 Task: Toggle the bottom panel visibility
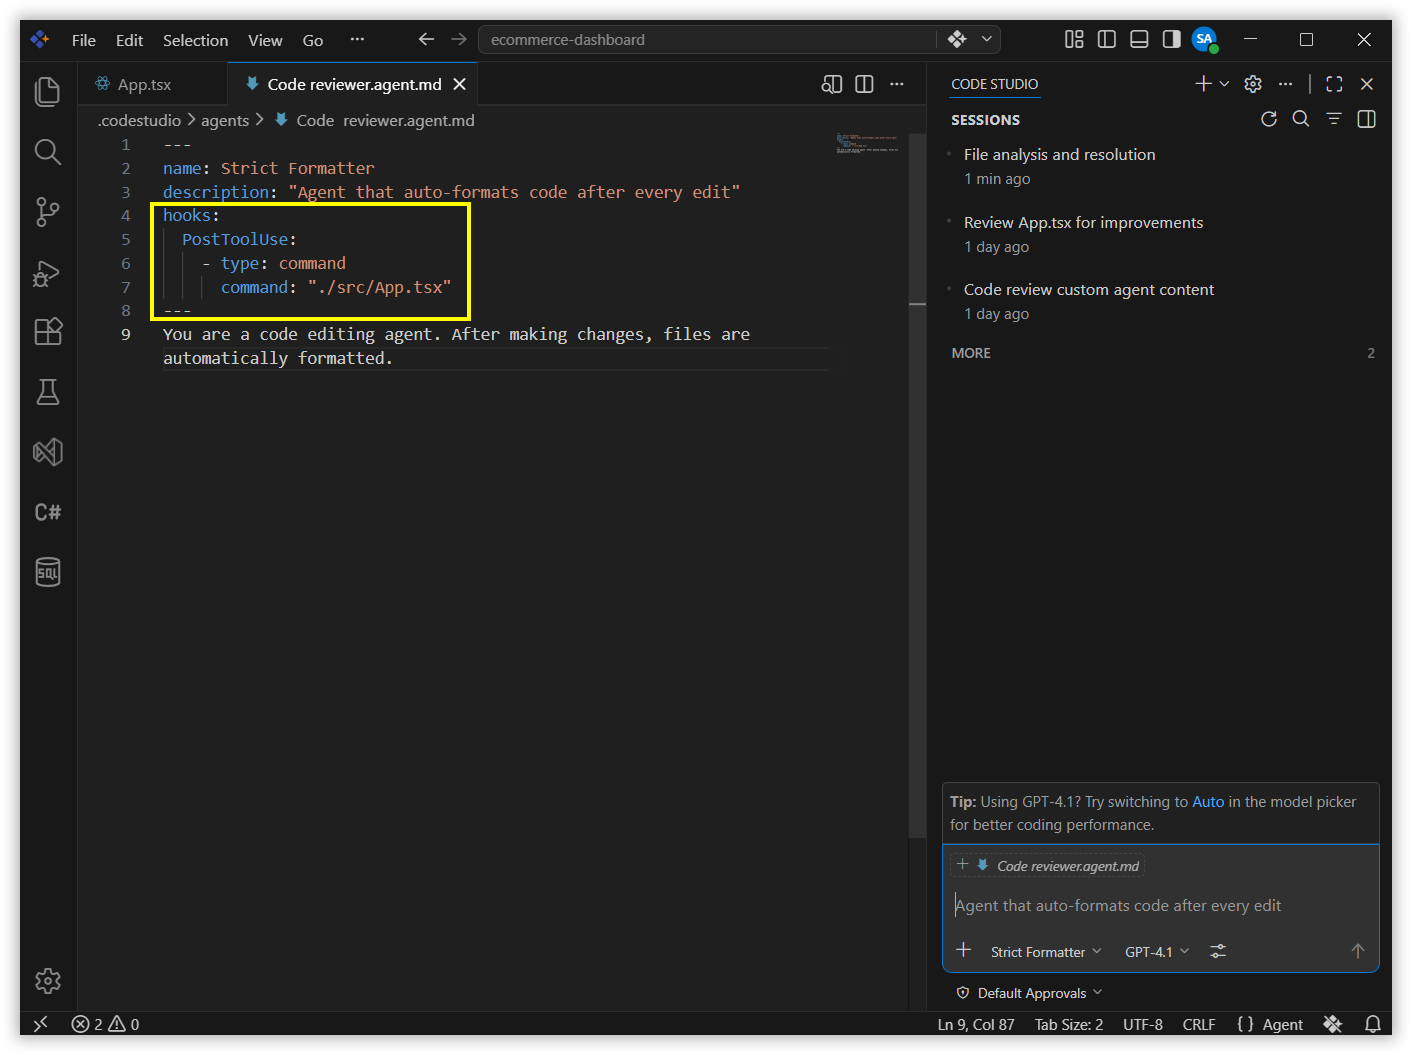click(1139, 39)
